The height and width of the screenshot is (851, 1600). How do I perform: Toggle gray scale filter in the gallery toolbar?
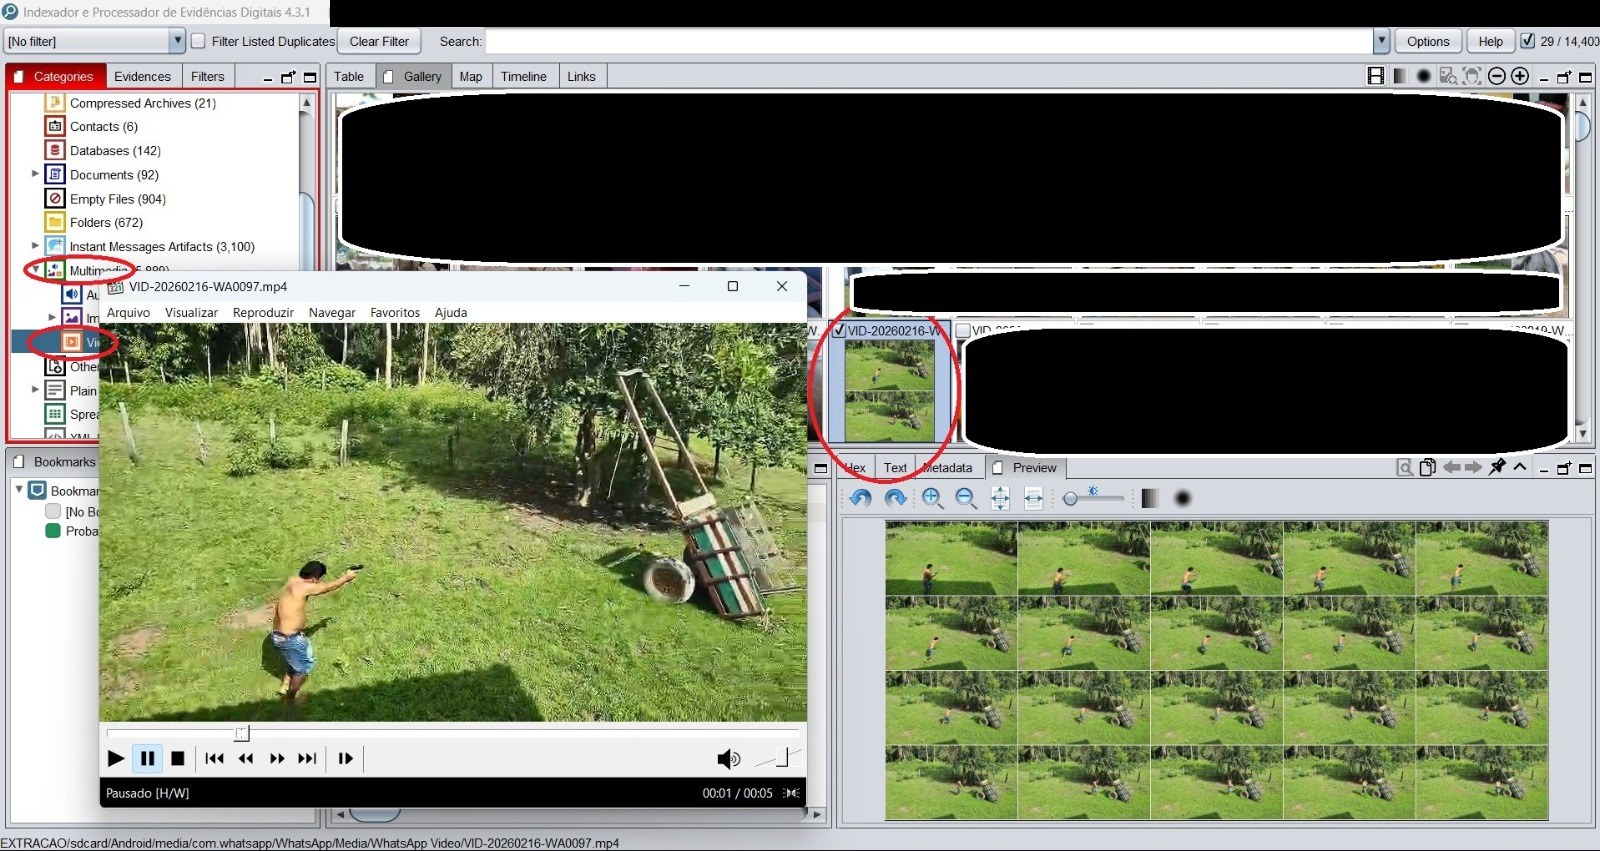(x=1400, y=76)
